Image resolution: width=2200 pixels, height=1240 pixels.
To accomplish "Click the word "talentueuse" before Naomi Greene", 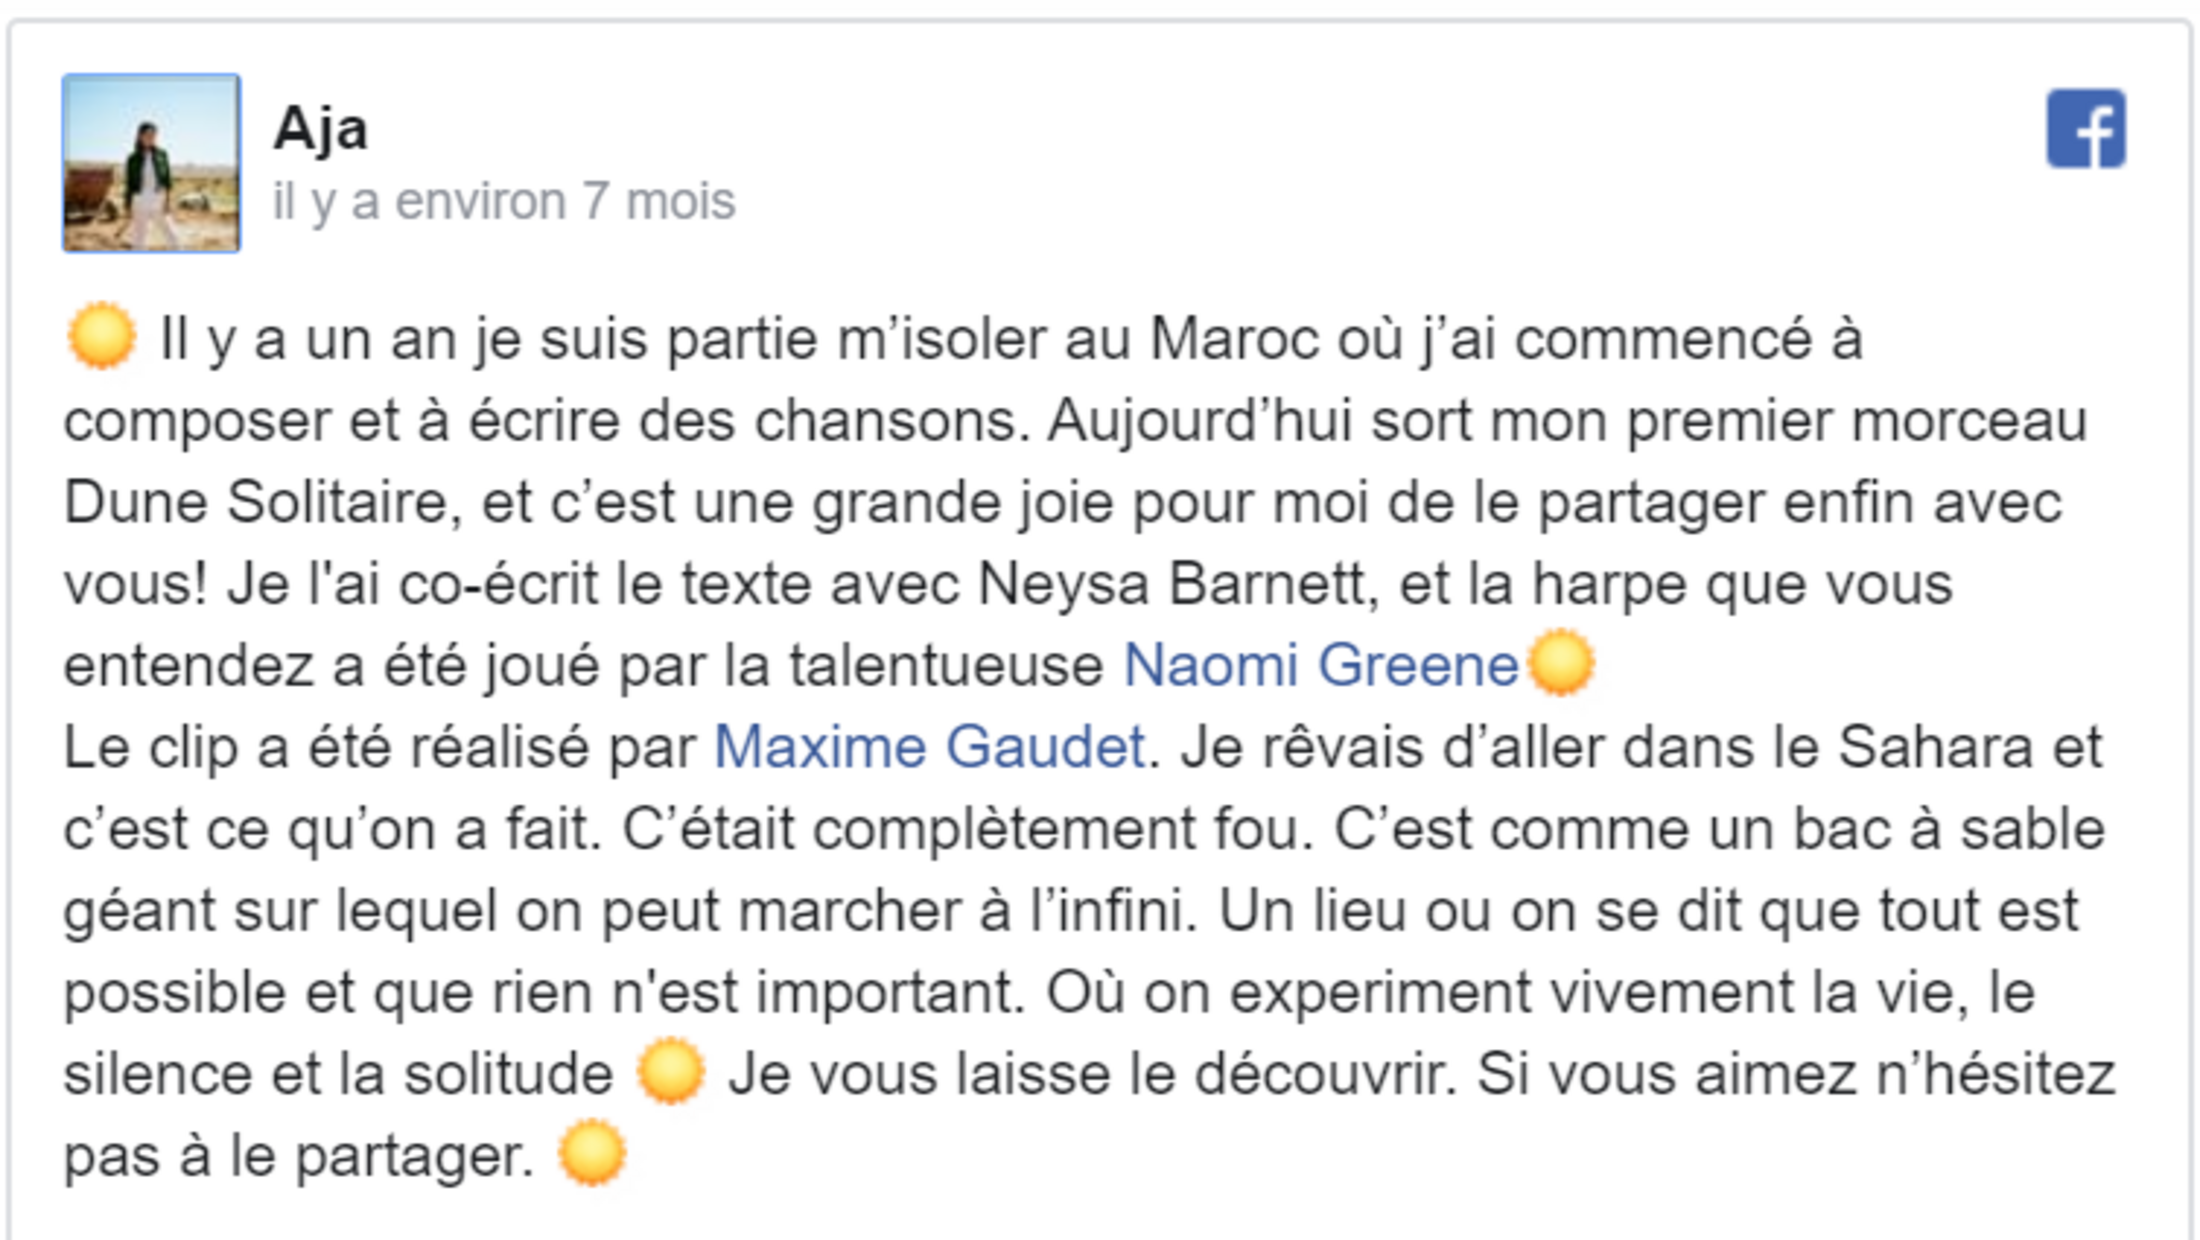I will [x=945, y=665].
